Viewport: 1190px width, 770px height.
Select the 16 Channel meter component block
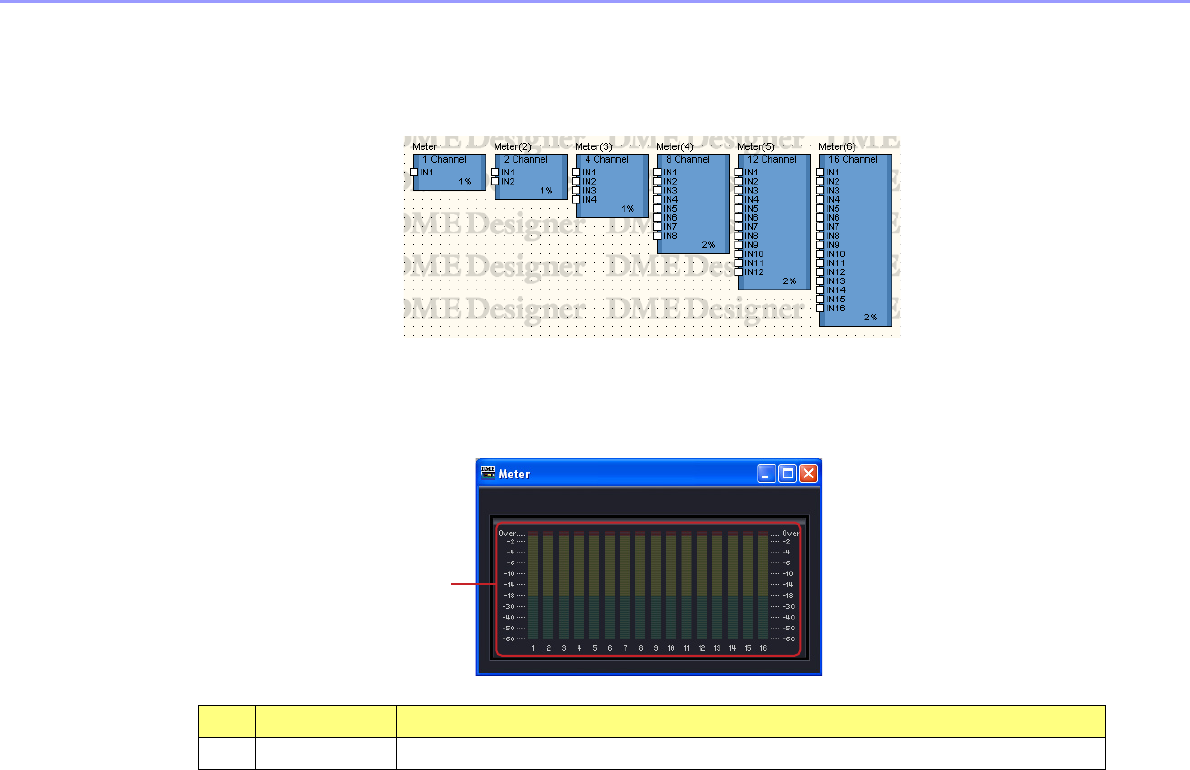856,240
